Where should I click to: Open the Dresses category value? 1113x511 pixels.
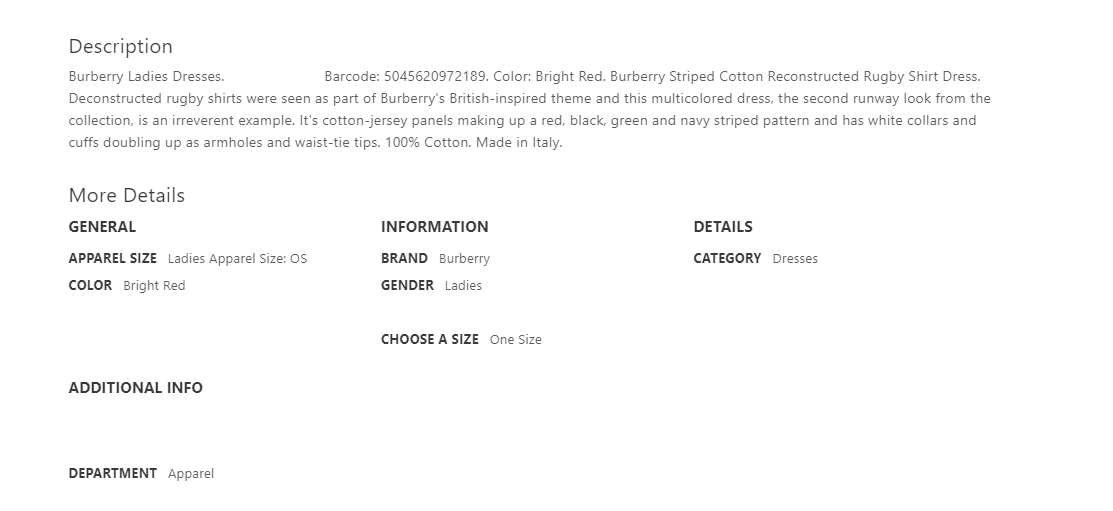[795, 259]
